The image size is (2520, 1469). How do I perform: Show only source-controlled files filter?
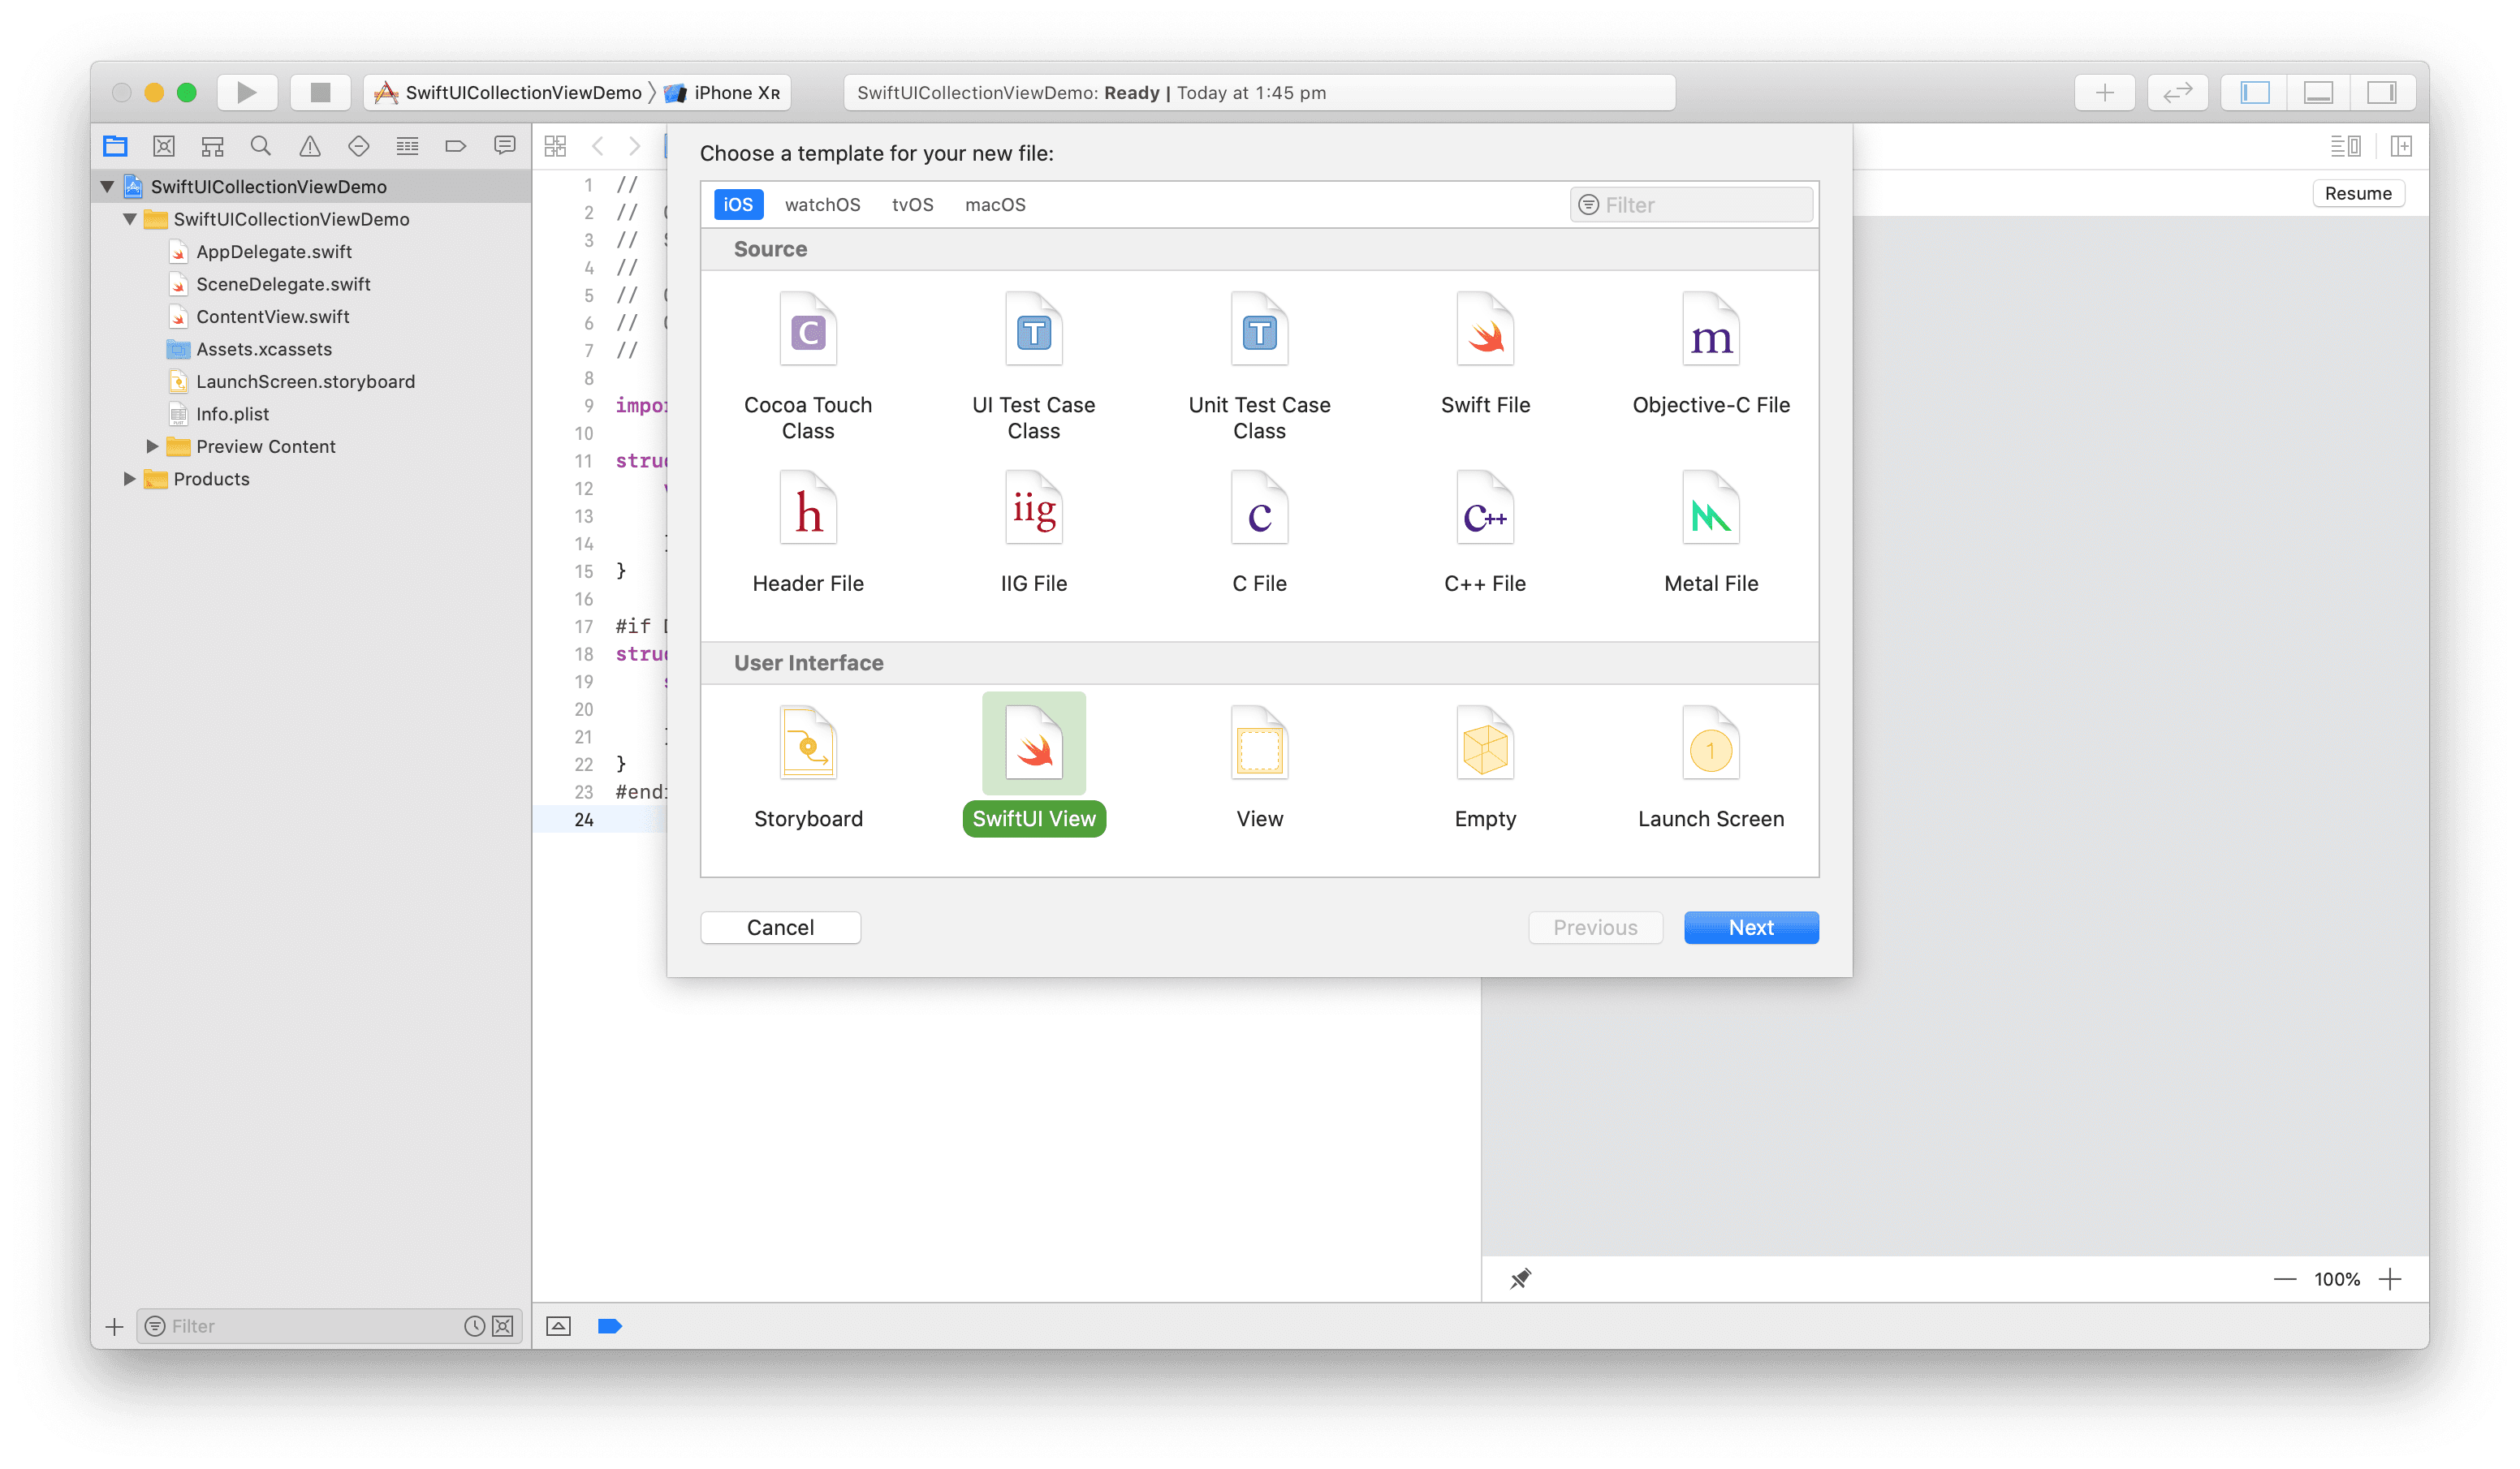point(503,1326)
